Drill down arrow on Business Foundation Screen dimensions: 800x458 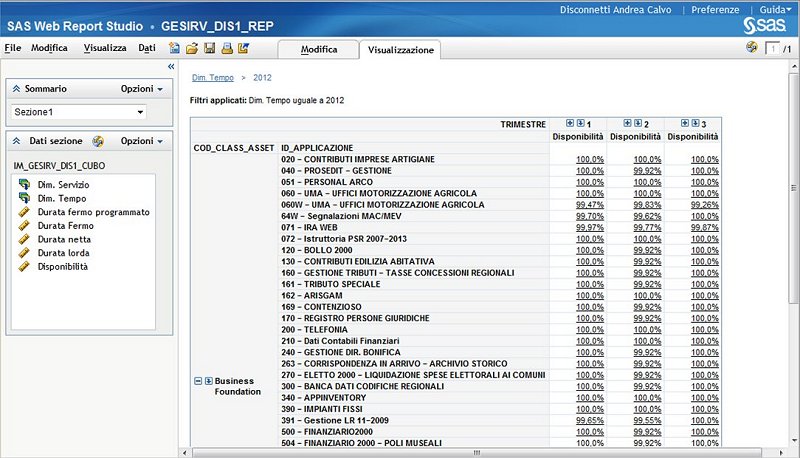click(x=209, y=381)
